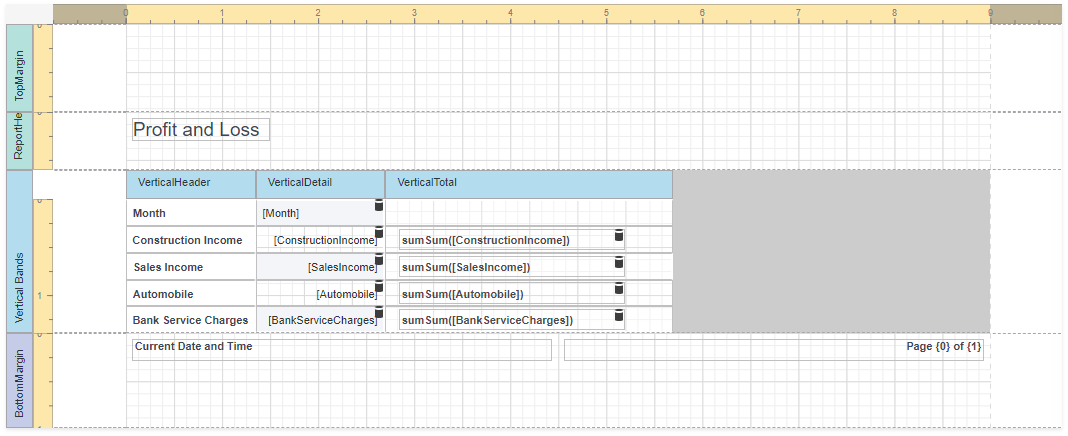Click the database icon on sumSum([Automobile])
Image resolution: width=1068 pixels, height=436 pixels.
(x=618, y=289)
